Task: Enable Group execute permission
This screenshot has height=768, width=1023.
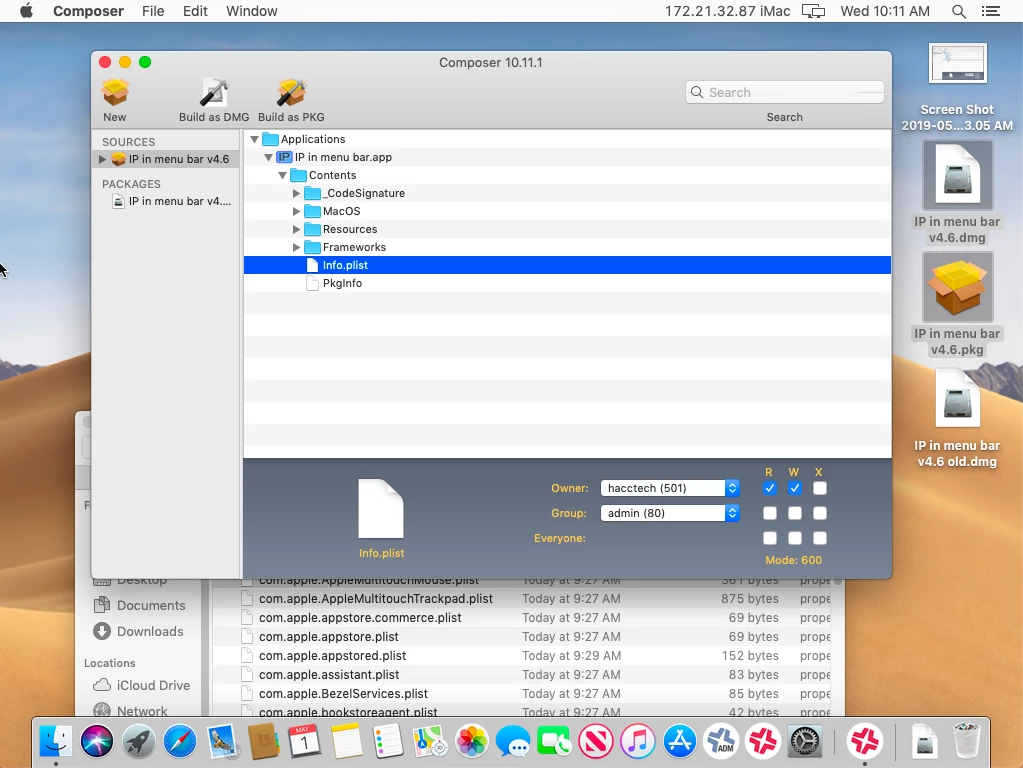Action: [x=819, y=513]
